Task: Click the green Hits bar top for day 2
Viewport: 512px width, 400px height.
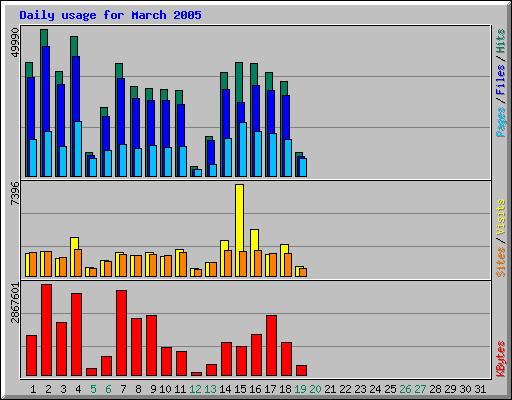Action: (x=44, y=37)
